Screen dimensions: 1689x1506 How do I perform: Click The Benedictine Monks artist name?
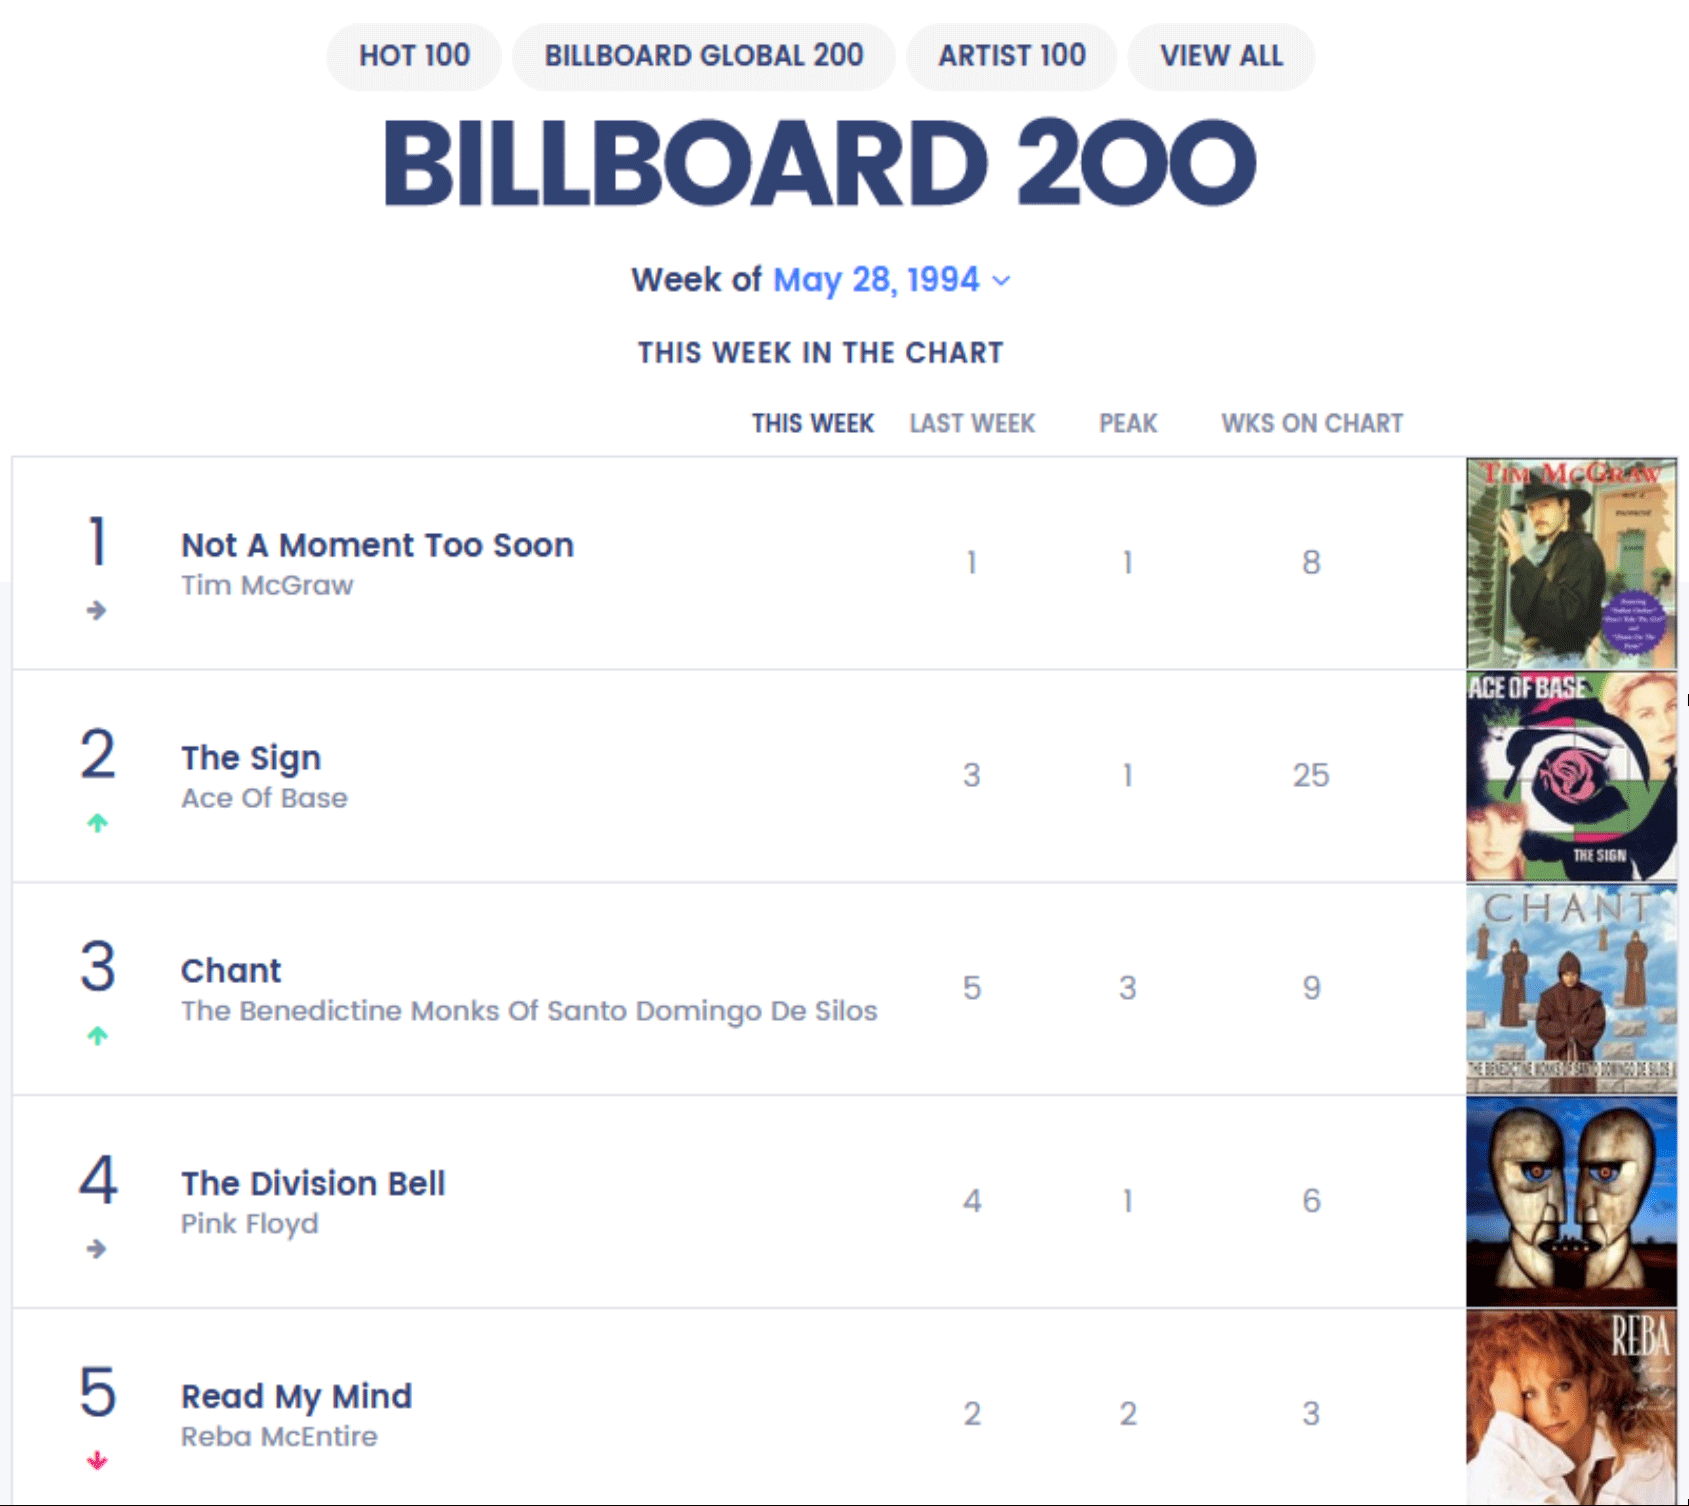pos(528,1011)
